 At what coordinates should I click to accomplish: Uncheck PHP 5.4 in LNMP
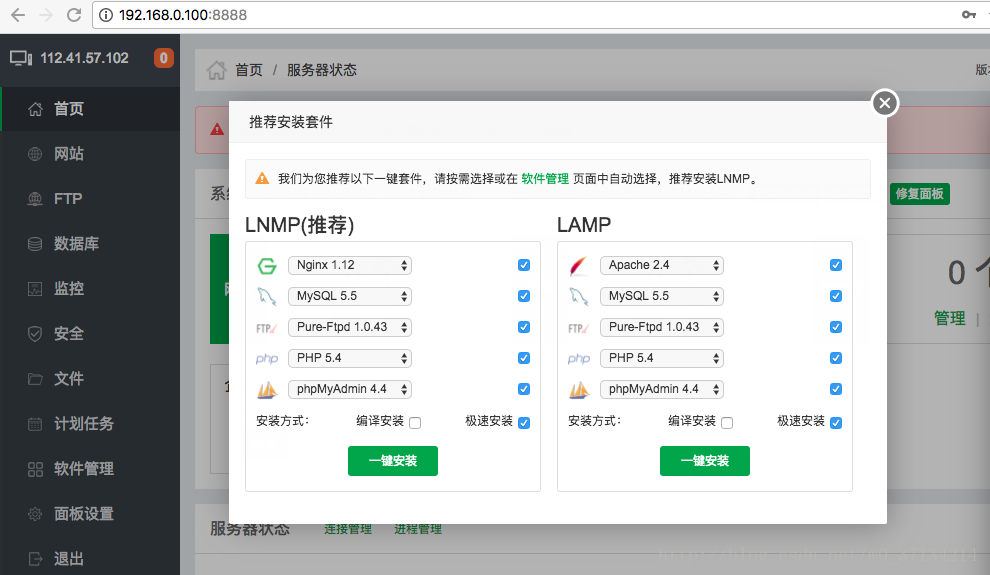coord(524,358)
